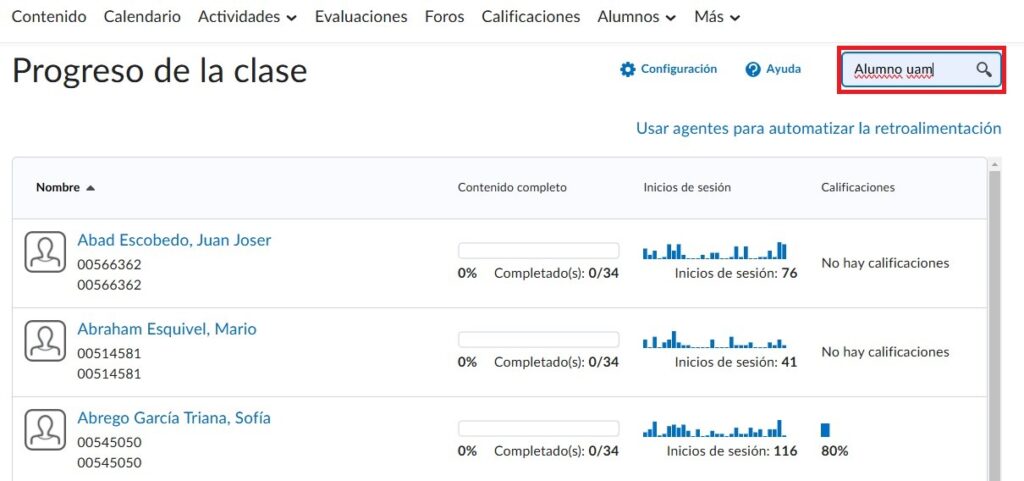Expand the Alumnos dropdown menu
Viewport: 1024px width, 481px height.
click(x=636, y=17)
